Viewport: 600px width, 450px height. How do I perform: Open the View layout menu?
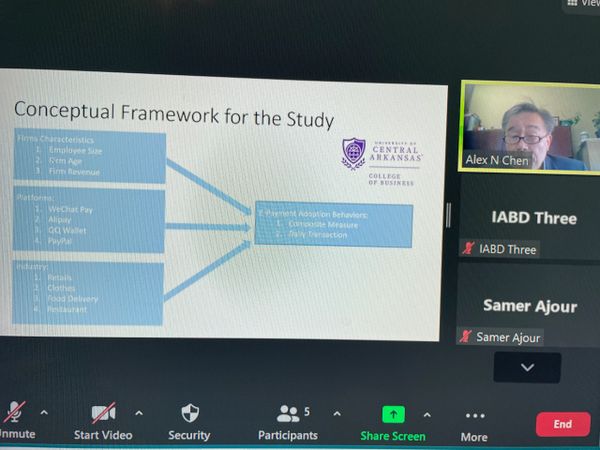580,4
